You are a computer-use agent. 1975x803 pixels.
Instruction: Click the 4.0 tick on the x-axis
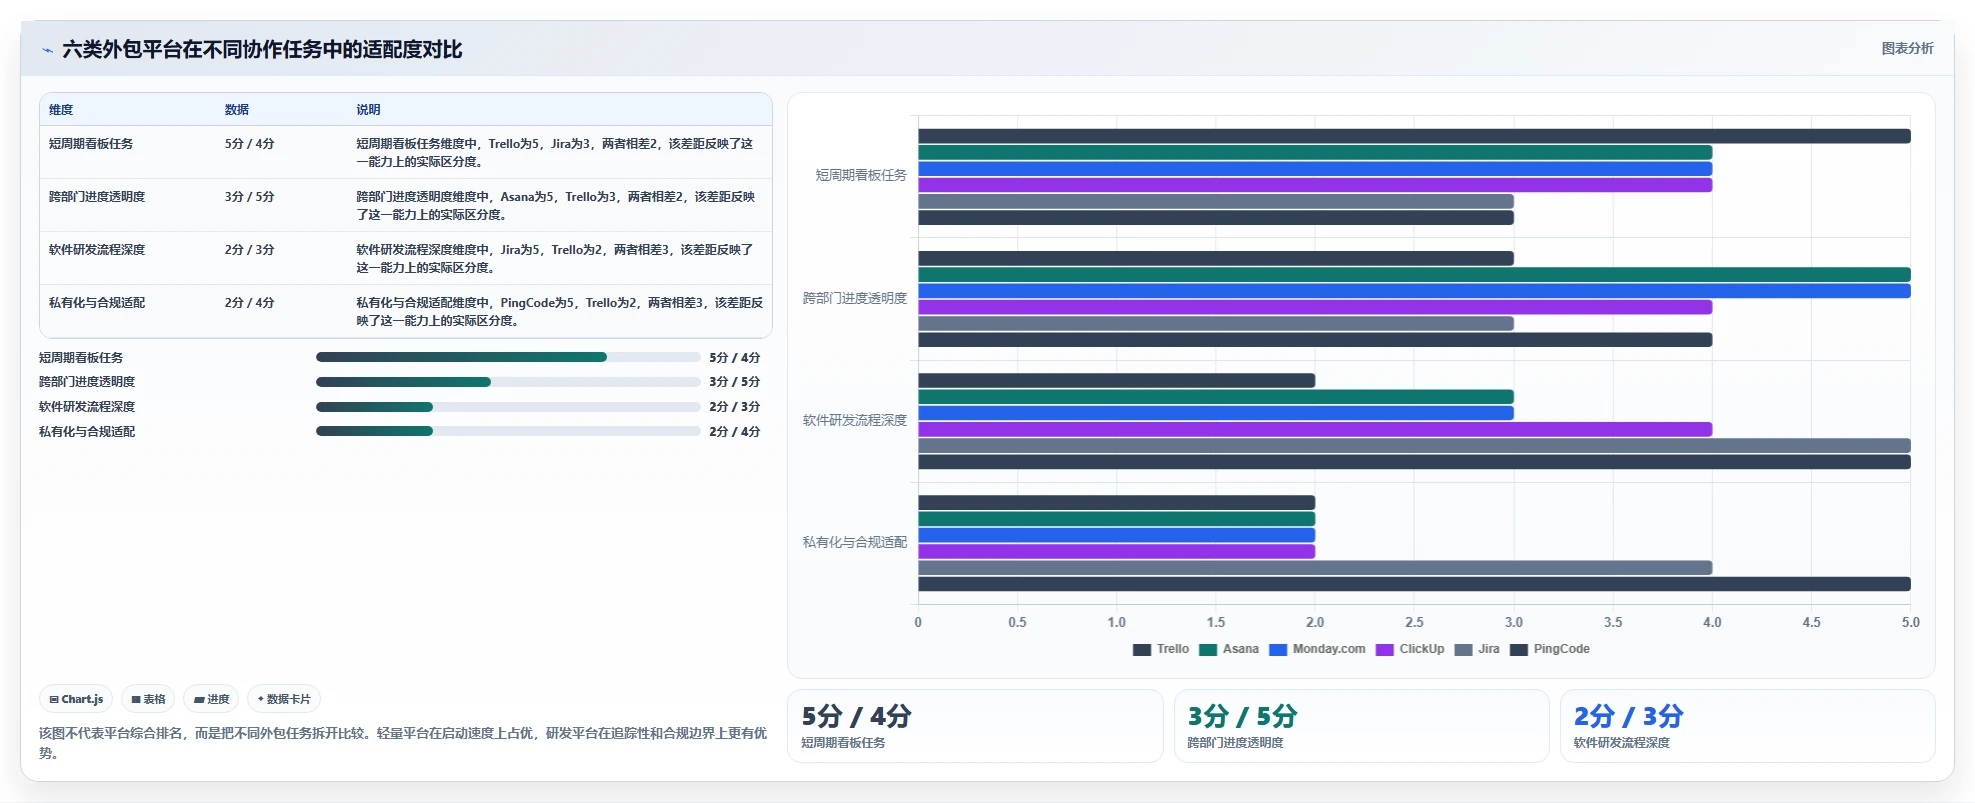tap(1712, 622)
